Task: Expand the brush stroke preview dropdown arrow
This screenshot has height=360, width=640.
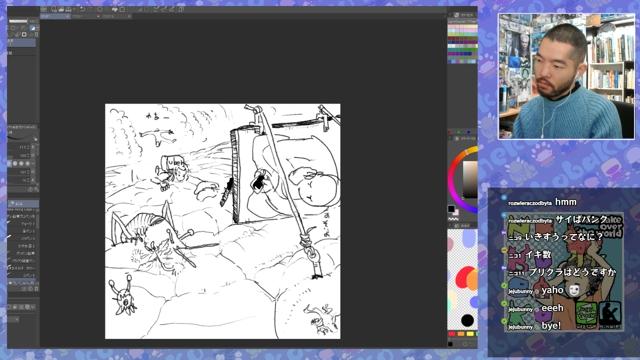Action: coord(36,139)
